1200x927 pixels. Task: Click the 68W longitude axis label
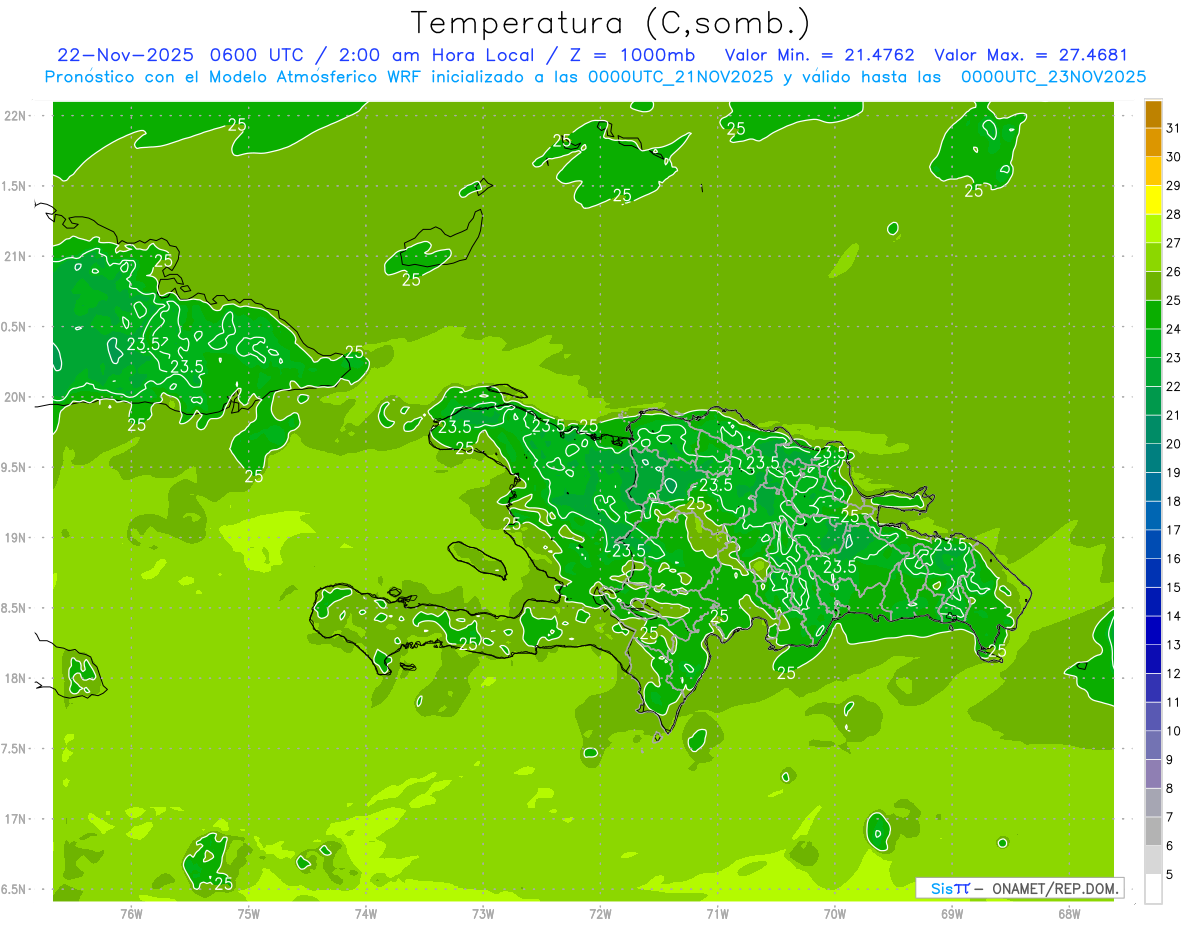[1069, 913]
